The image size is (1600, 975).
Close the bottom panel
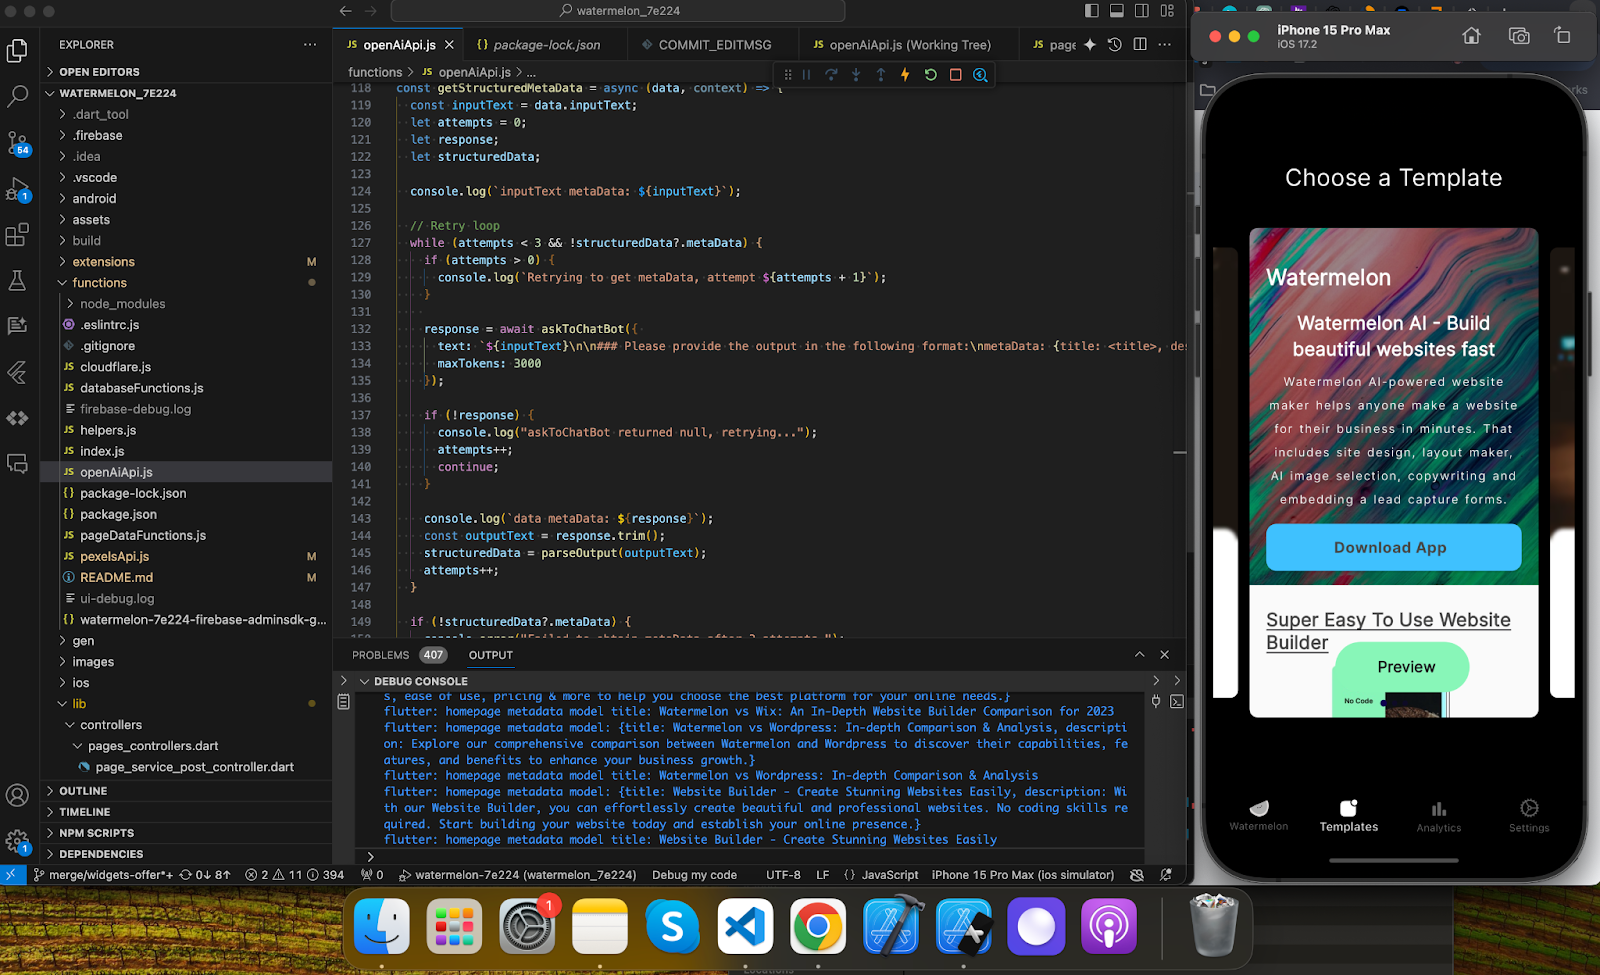click(x=1164, y=655)
